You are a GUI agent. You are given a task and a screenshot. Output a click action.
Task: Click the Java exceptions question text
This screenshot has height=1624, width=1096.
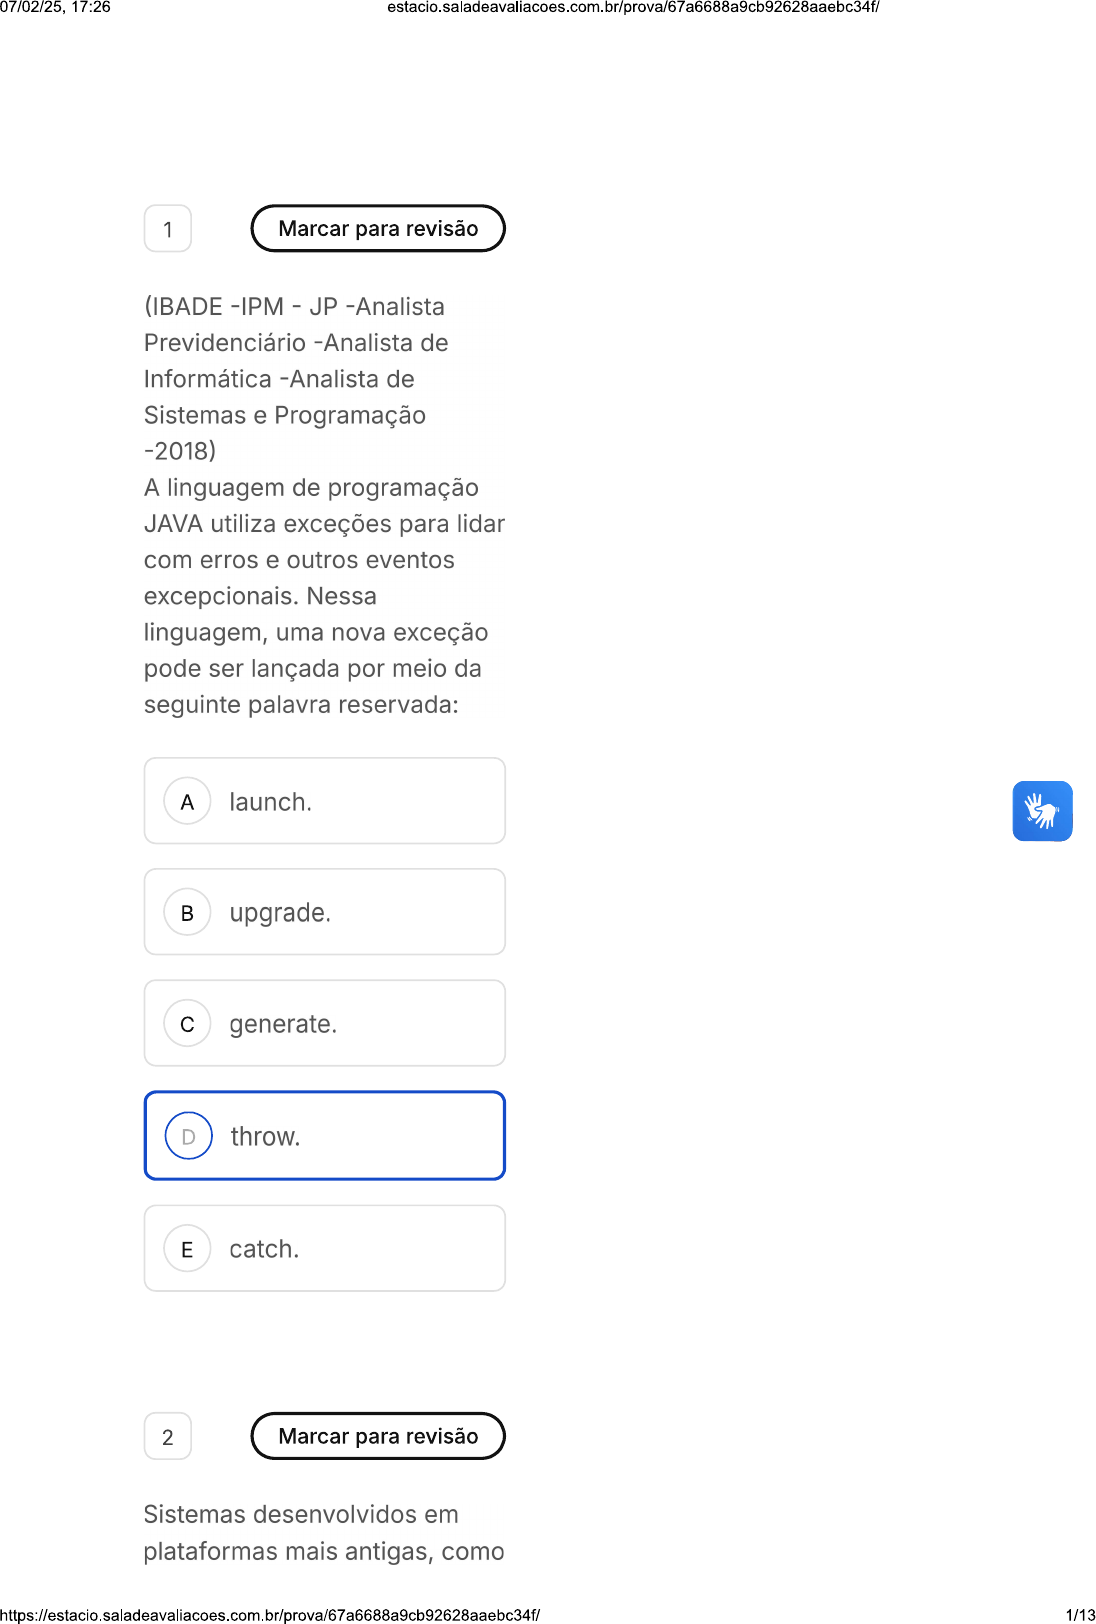click(x=324, y=596)
